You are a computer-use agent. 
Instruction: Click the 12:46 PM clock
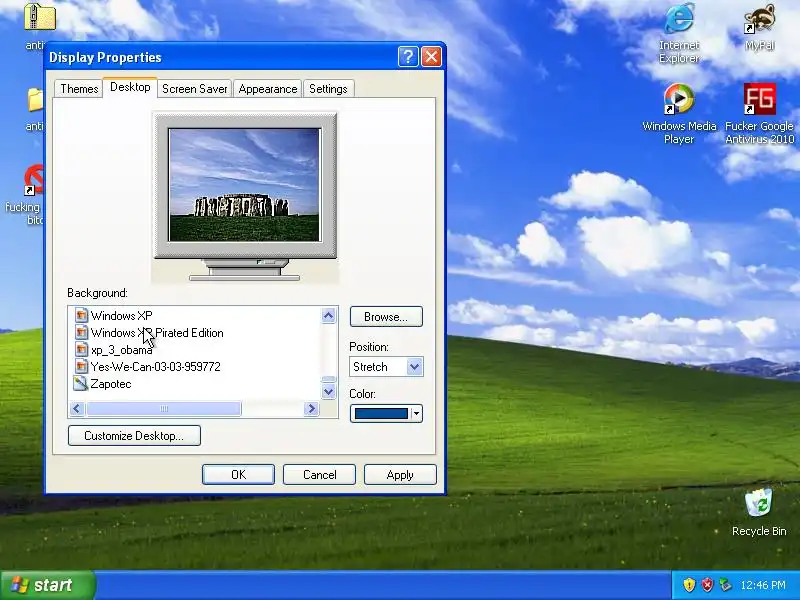point(763,585)
